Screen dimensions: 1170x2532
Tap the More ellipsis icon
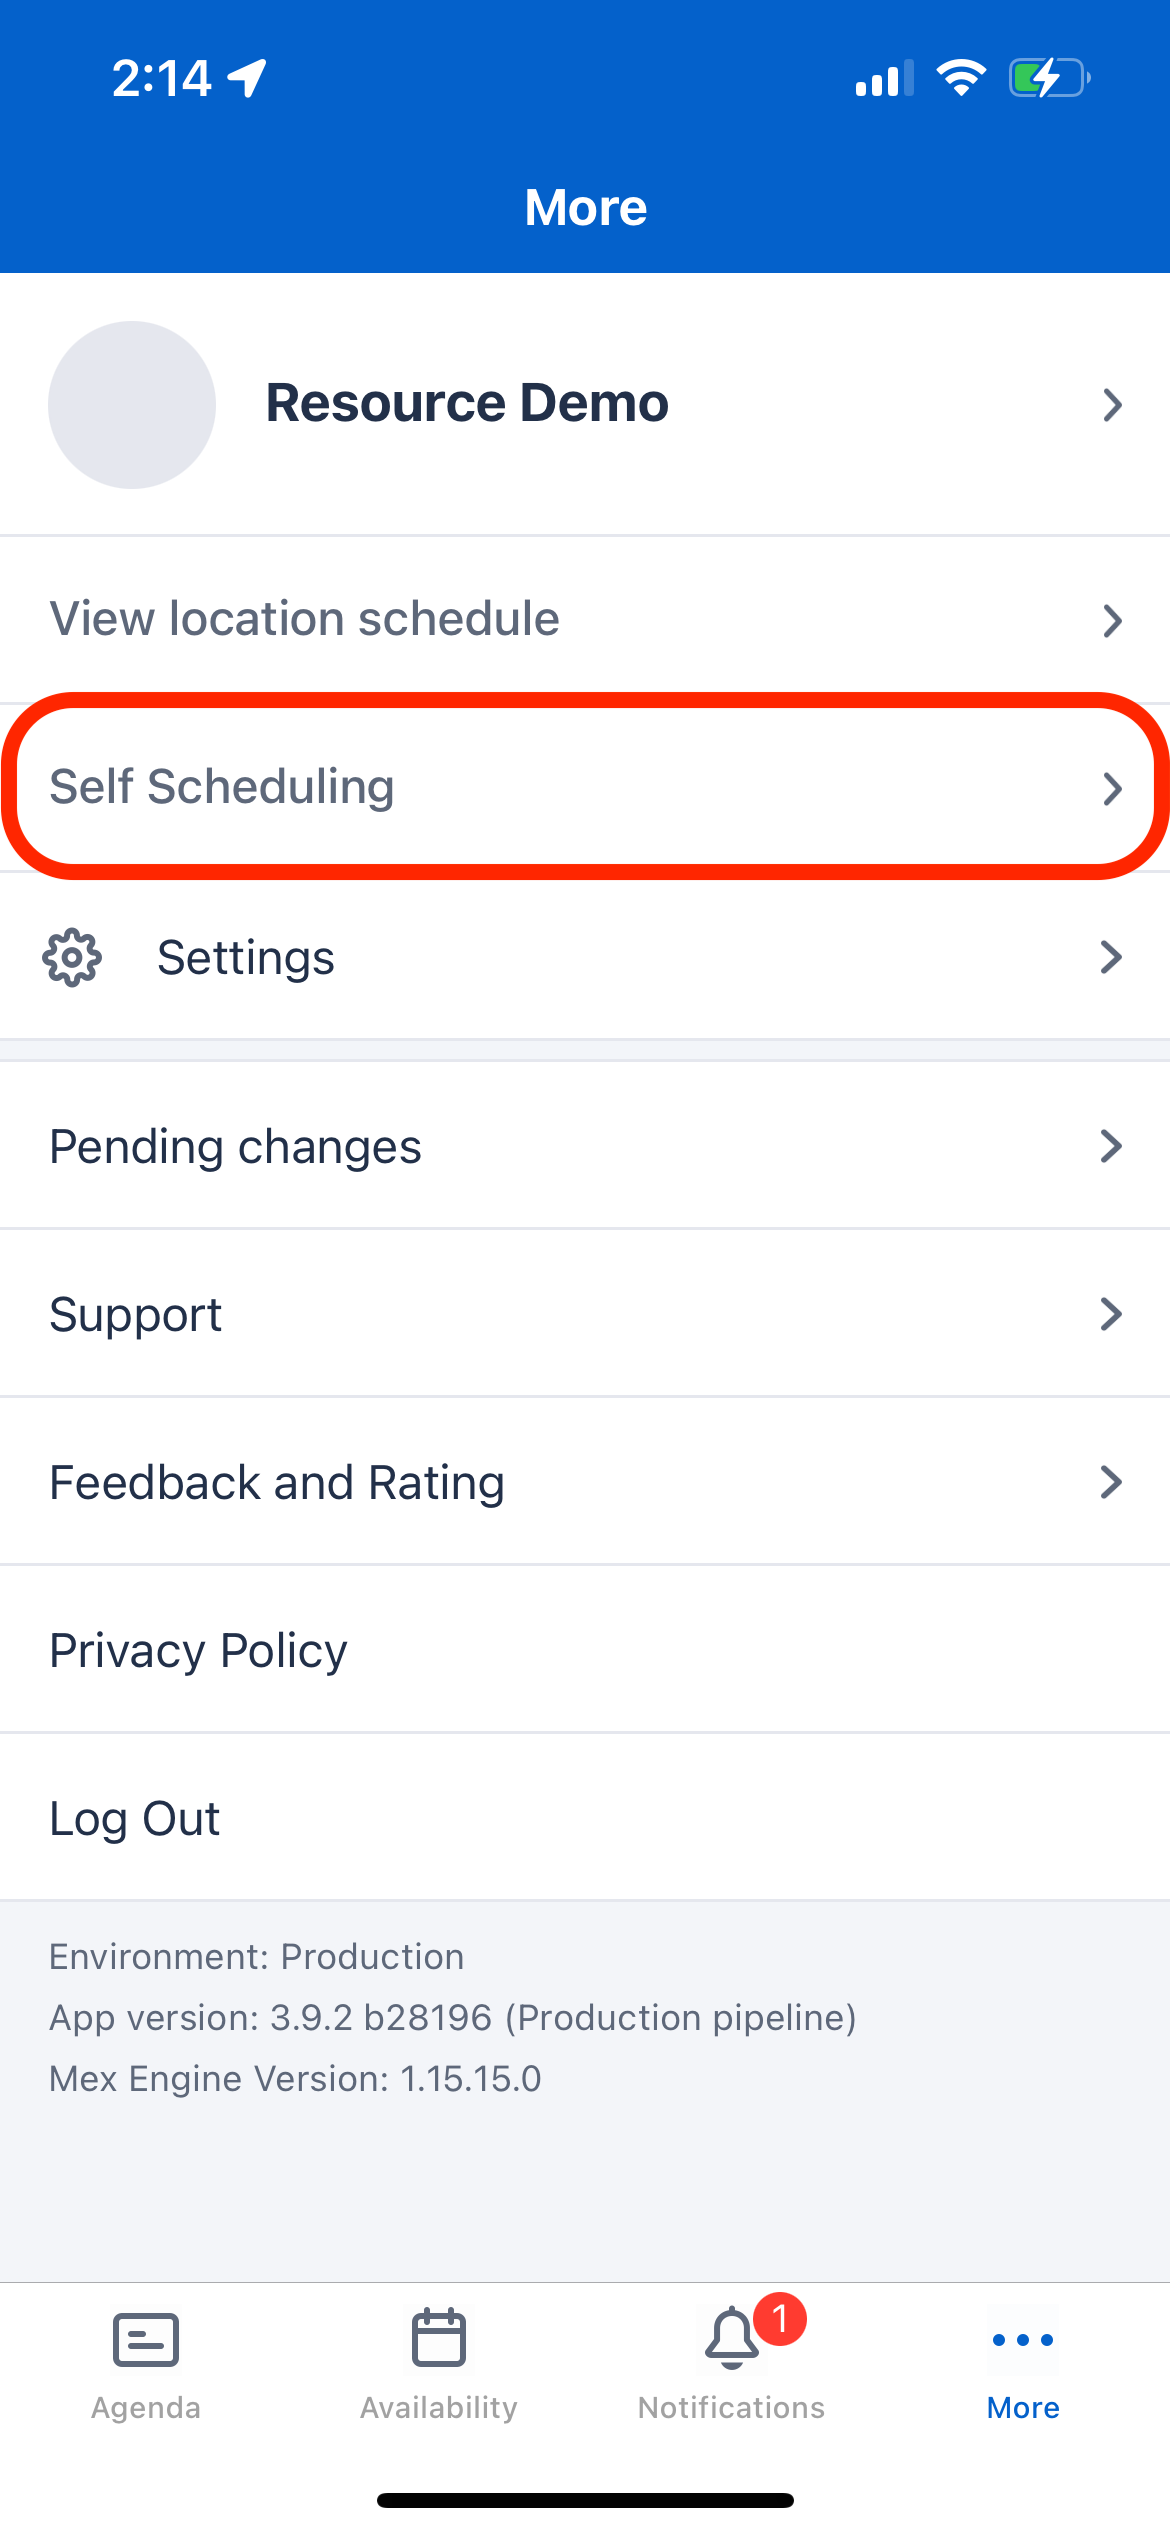click(x=1022, y=2338)
